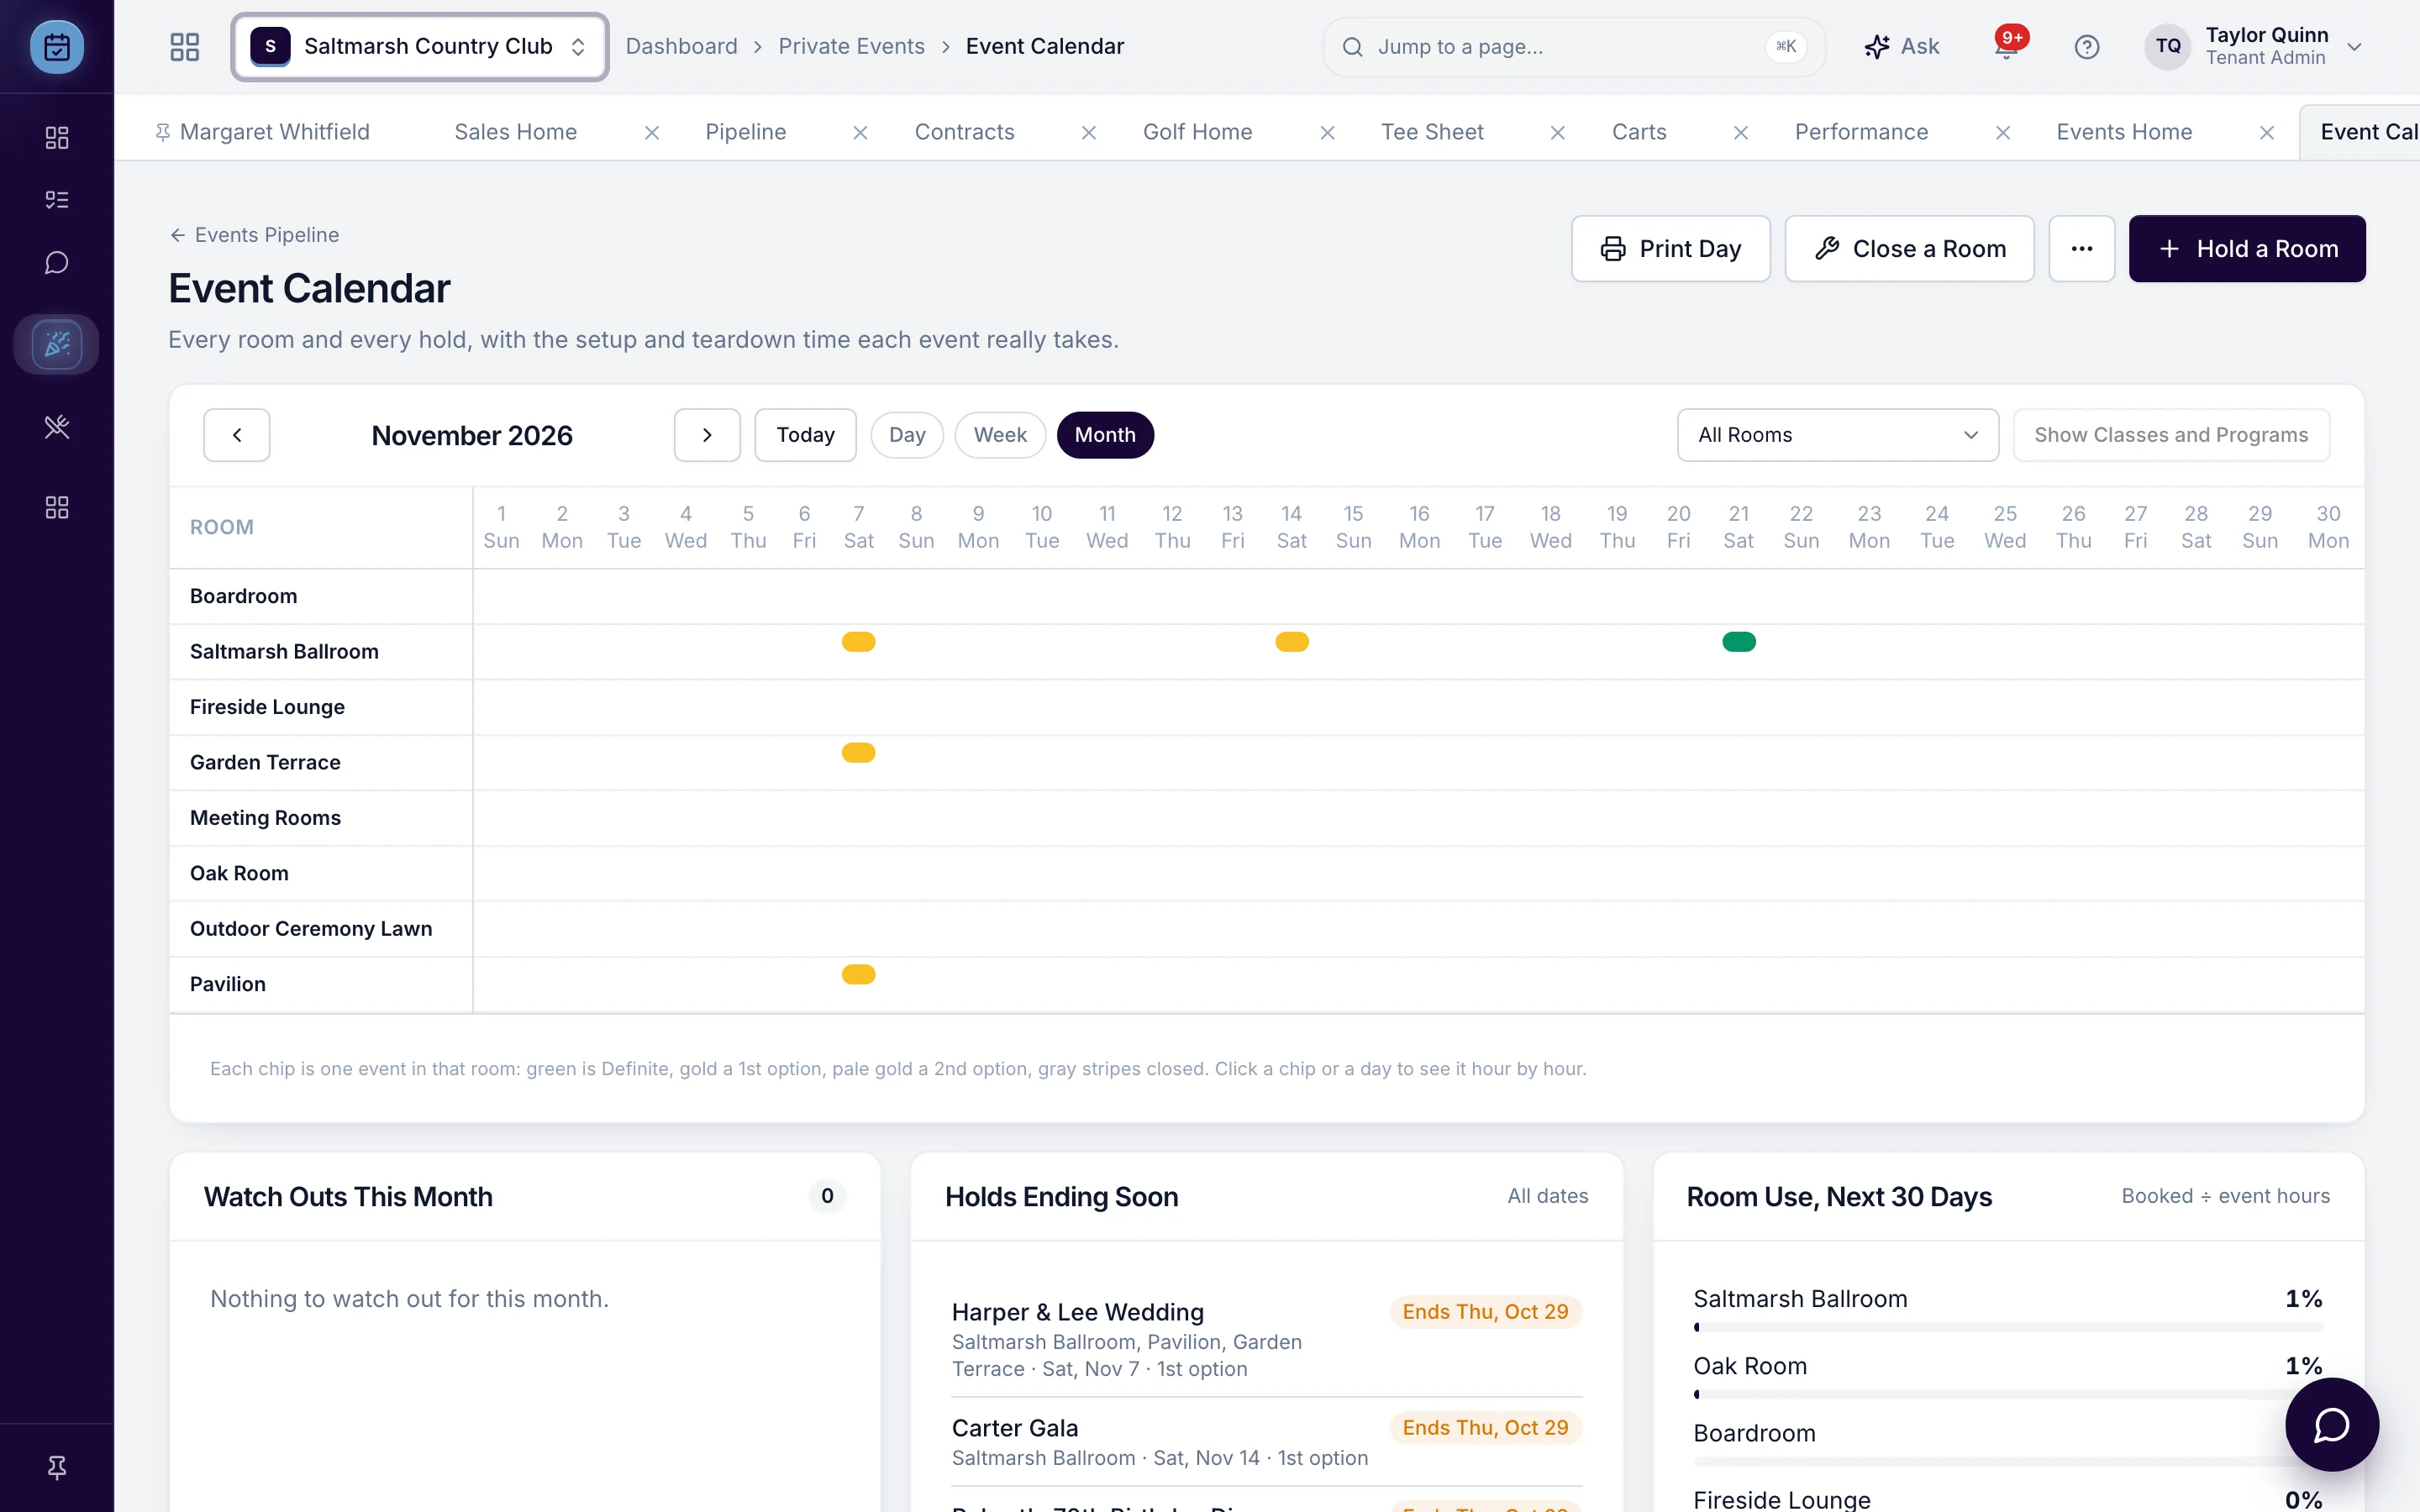Expand the Saltmarsh Country Club switcher
The height and width of the screenshot is (1512, 2420).
click(420, 47)
